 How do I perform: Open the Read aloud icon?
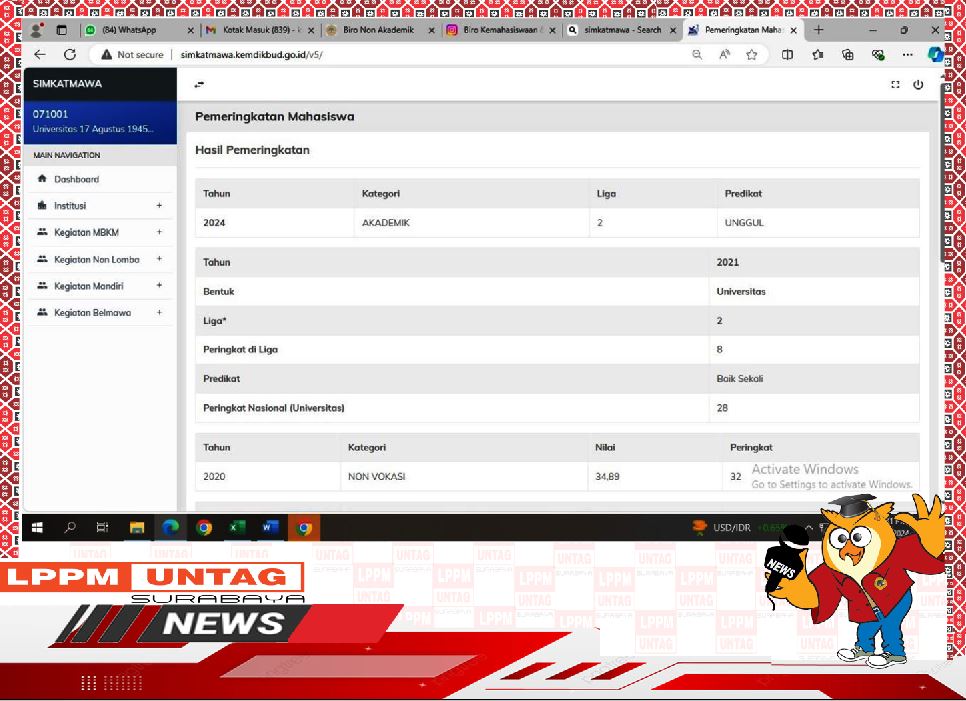[x=724, y=55]
